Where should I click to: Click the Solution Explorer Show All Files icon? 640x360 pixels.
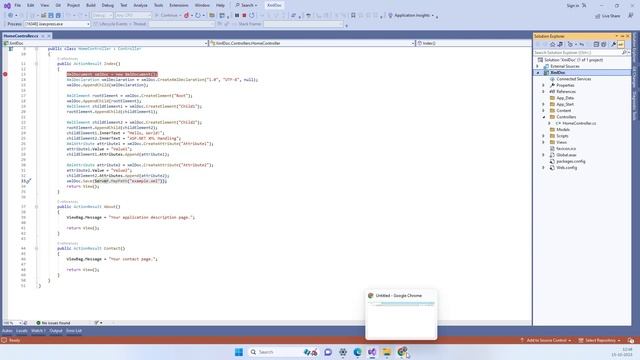tap(603, 44)
